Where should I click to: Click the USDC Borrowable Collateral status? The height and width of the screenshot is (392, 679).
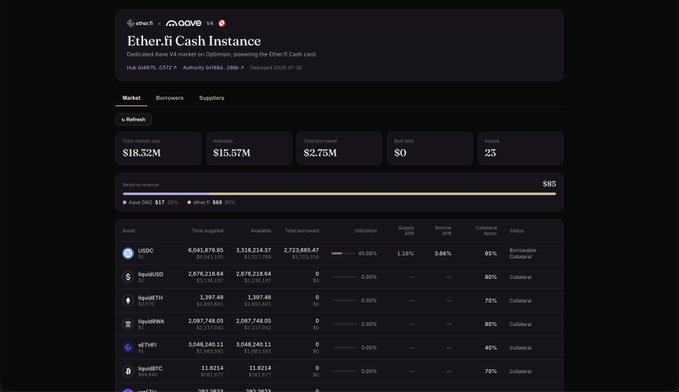[x=523, y=253]
